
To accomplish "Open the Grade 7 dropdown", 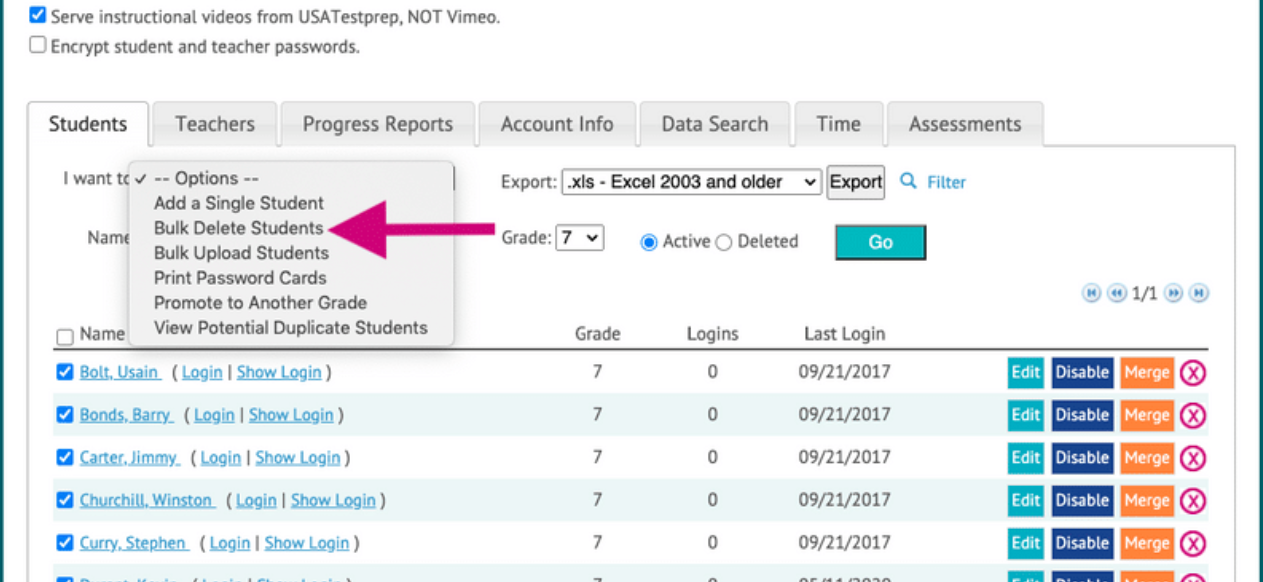I will pyautogui.click(x=579, y=238).
